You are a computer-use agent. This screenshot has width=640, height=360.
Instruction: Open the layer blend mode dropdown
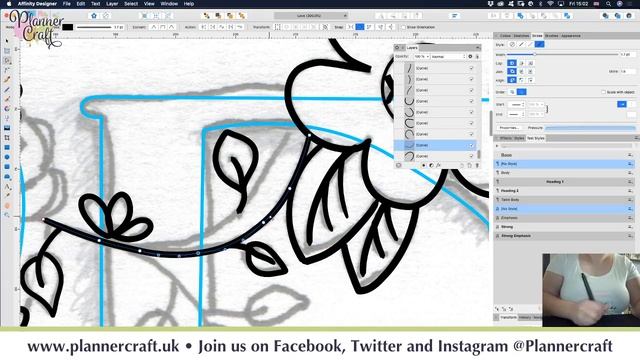click(x=448, y=57)
